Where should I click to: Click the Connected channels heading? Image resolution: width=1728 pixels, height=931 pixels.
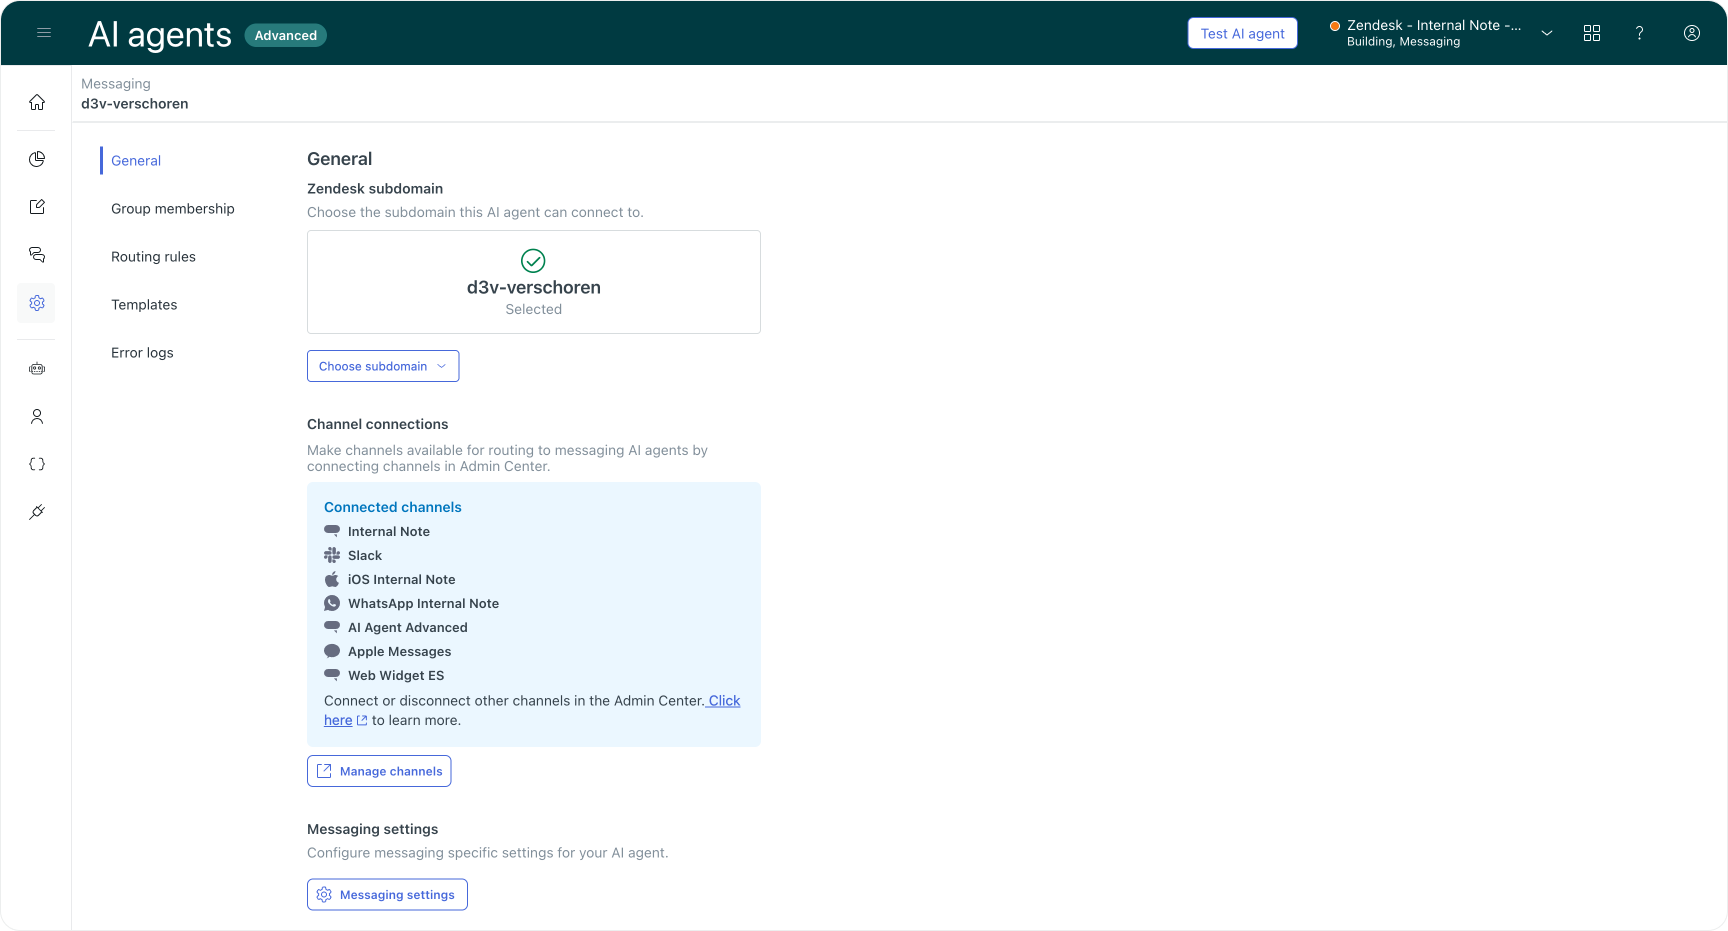coord(393,507)
